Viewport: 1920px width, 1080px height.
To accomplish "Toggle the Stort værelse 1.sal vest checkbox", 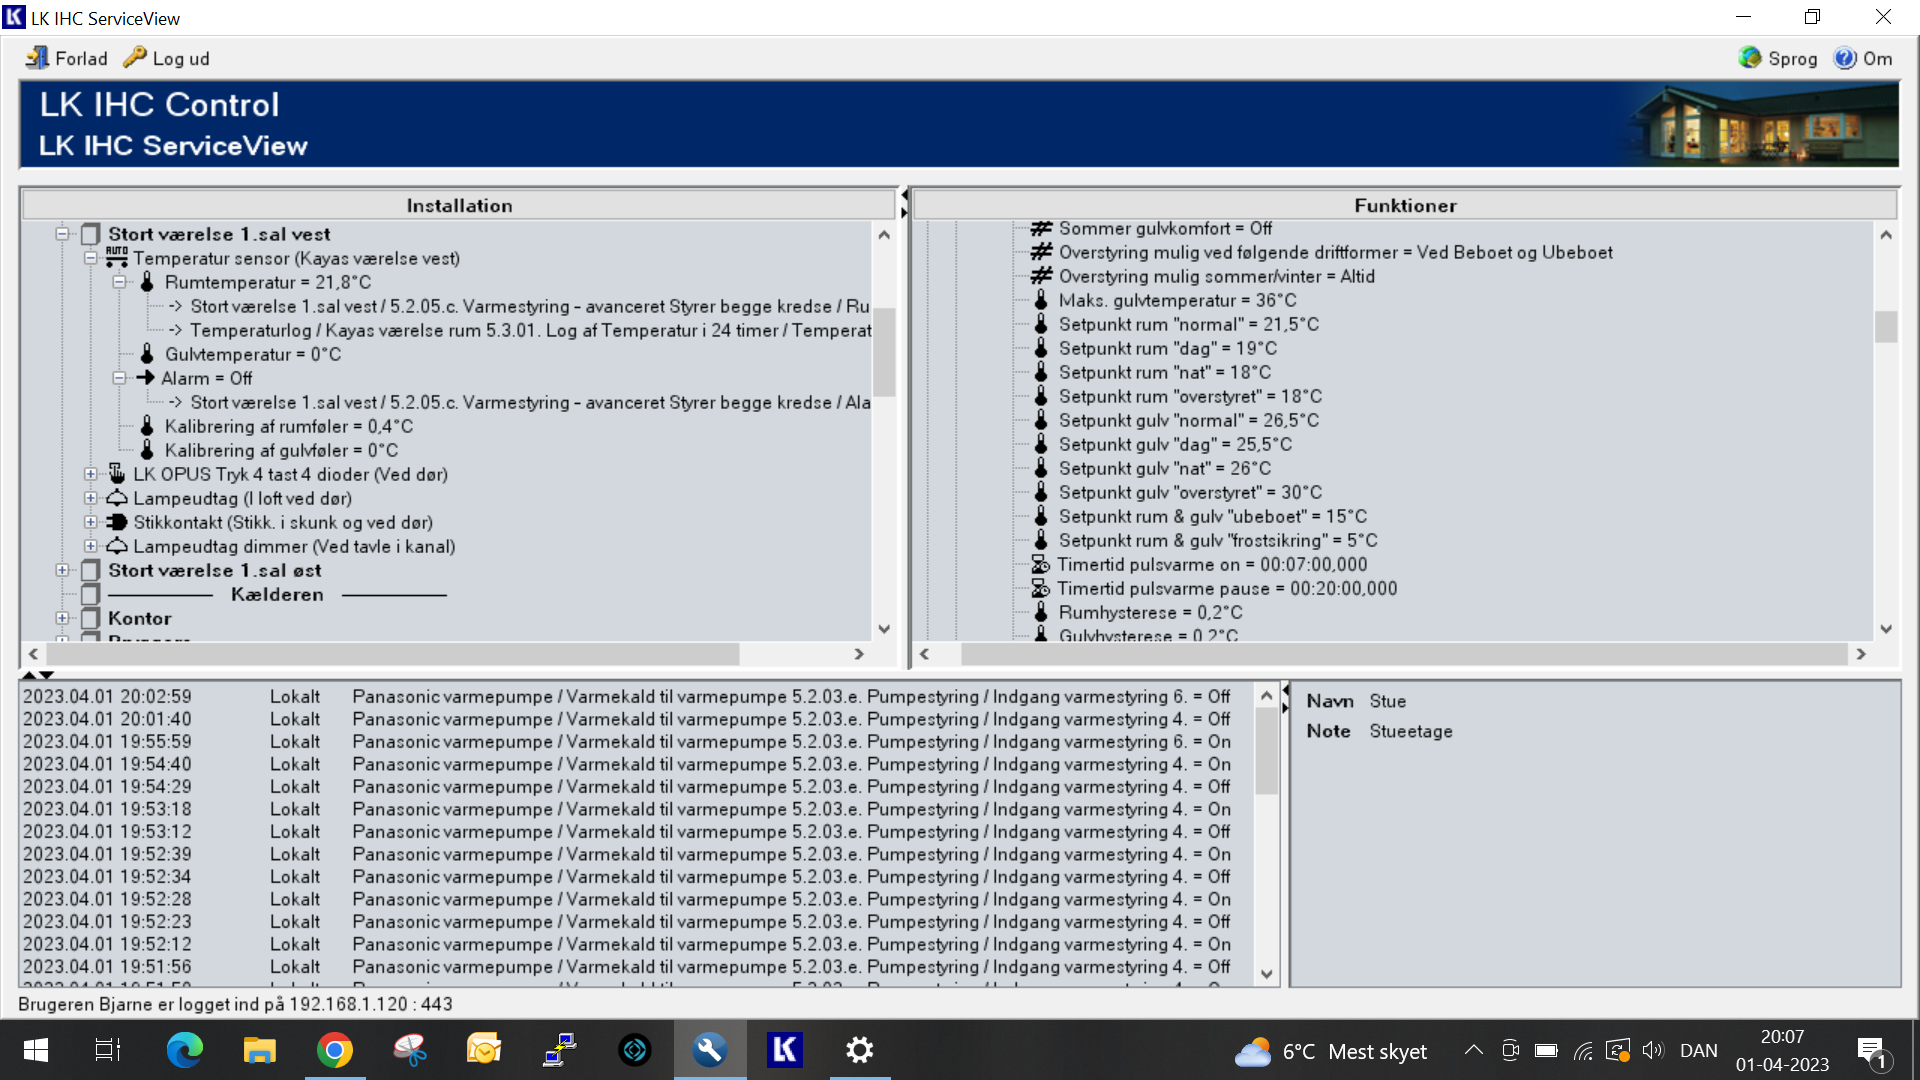I will (x=91, y=234).
